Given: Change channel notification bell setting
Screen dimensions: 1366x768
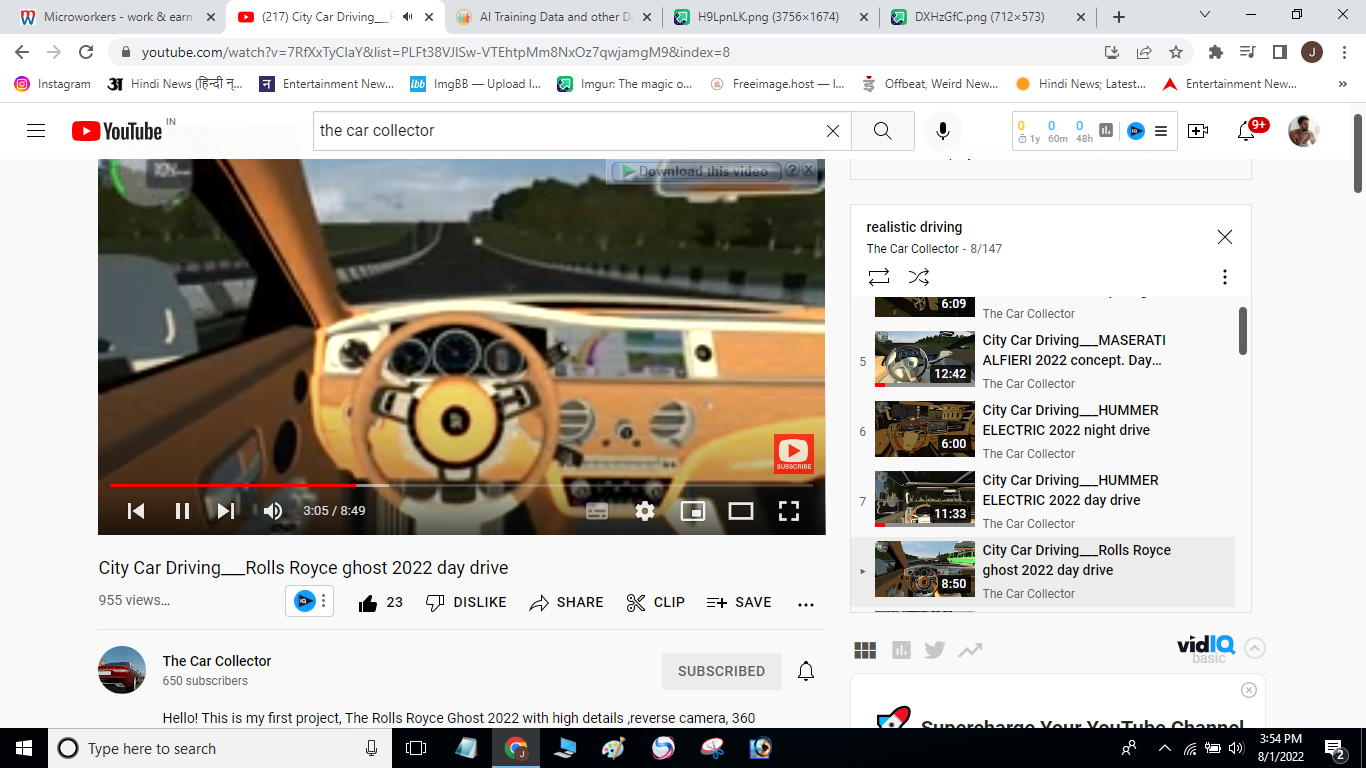Looking at the screenshot, I should point(806,671).
